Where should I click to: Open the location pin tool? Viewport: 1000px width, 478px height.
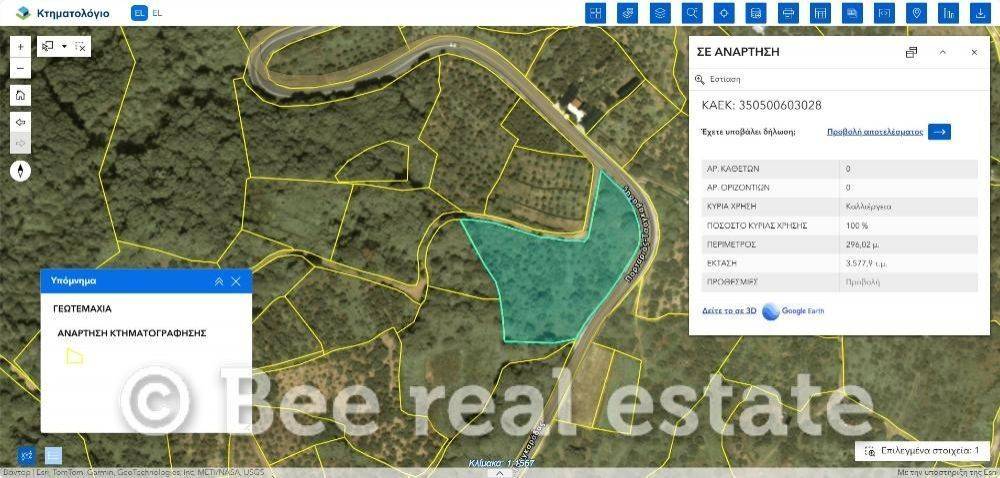point(916,13)
